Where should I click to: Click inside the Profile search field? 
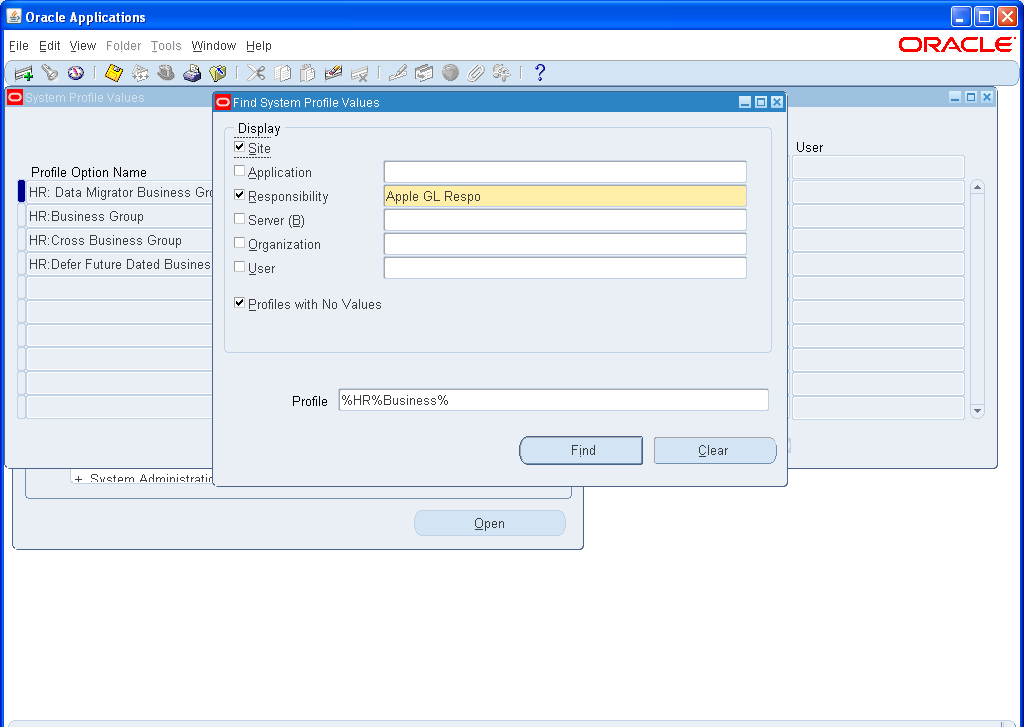click(x=553, y=400)
